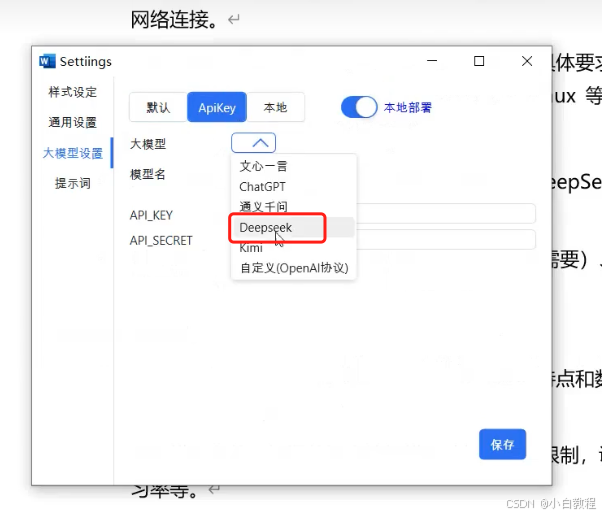Image resolution: width=602 pixels, height=515 pixels.
Task: Close the Settings window
Action: tap(527, 61)
